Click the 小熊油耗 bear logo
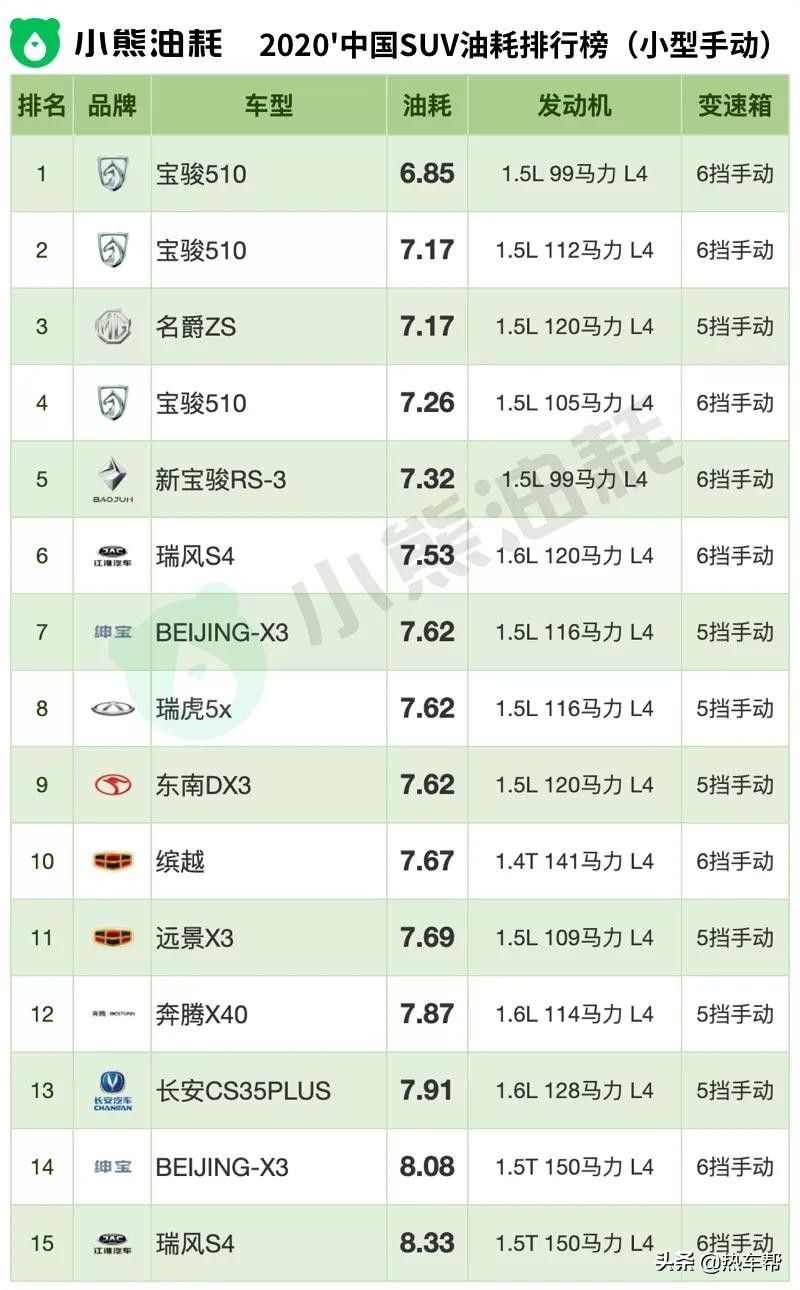 pyautogui.click(x=35, y=41)
